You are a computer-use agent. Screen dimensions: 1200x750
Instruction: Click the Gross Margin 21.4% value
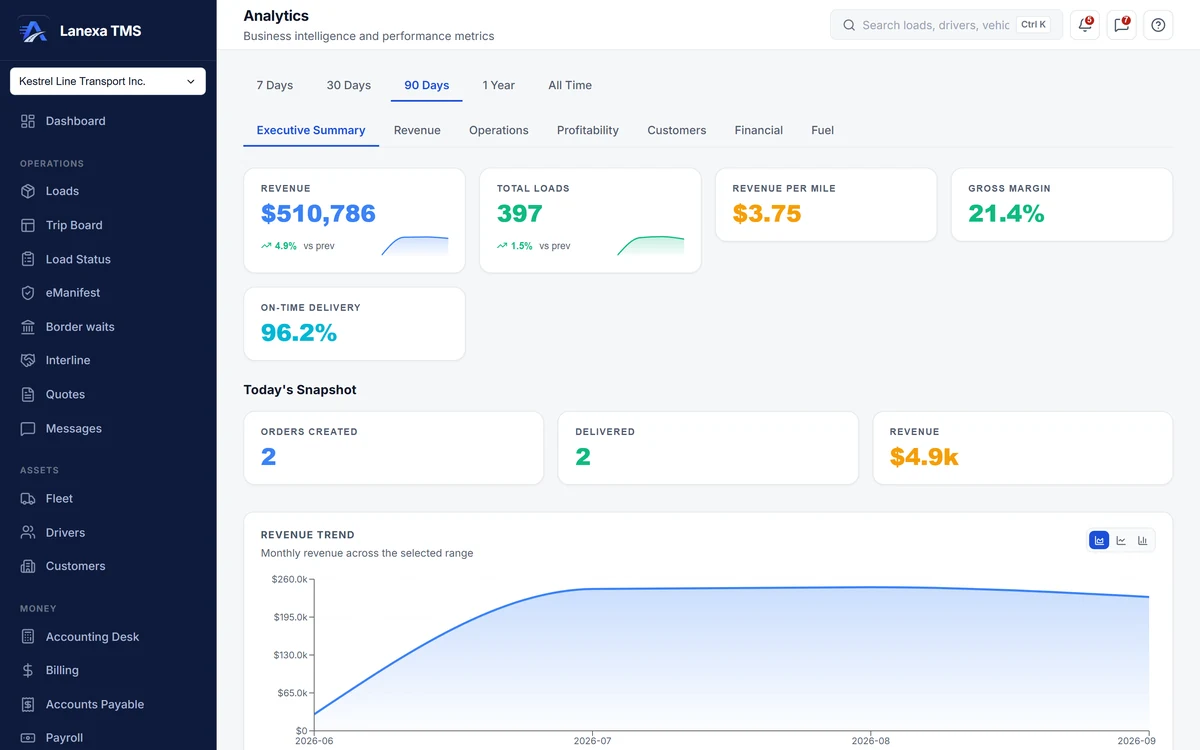click(x=1006, y=213)
